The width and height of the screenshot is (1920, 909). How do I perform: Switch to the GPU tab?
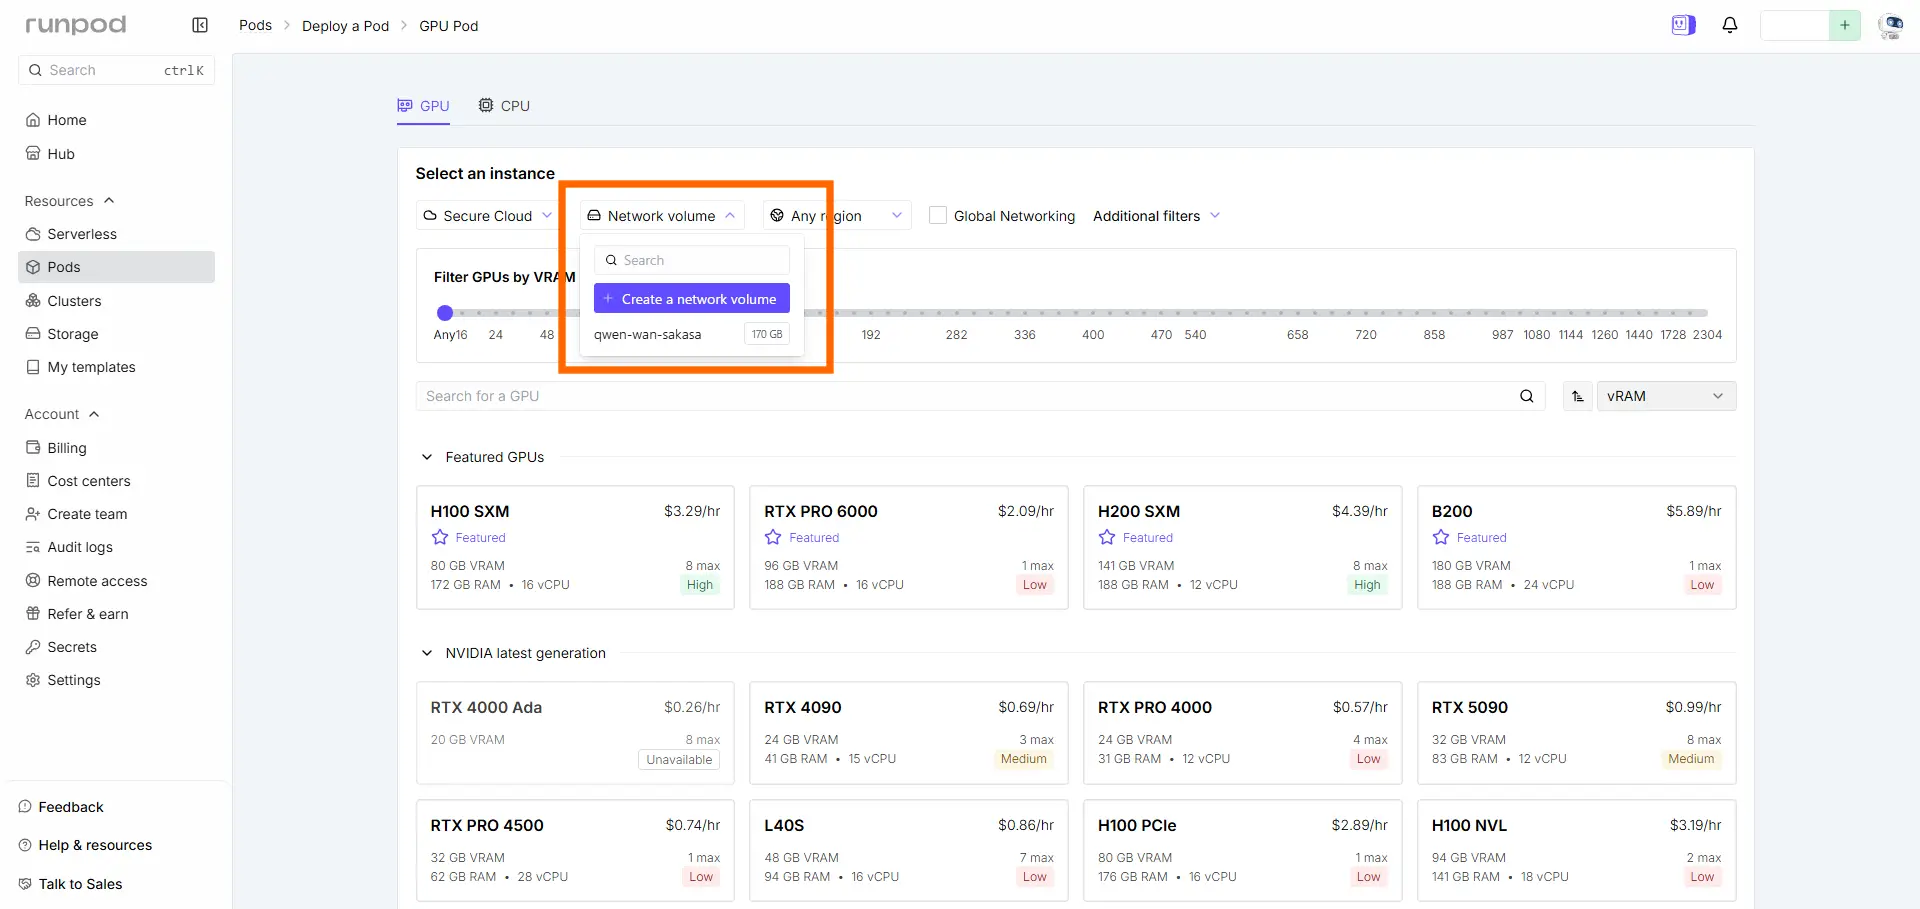pyautogui.click(x=423, y=106)
